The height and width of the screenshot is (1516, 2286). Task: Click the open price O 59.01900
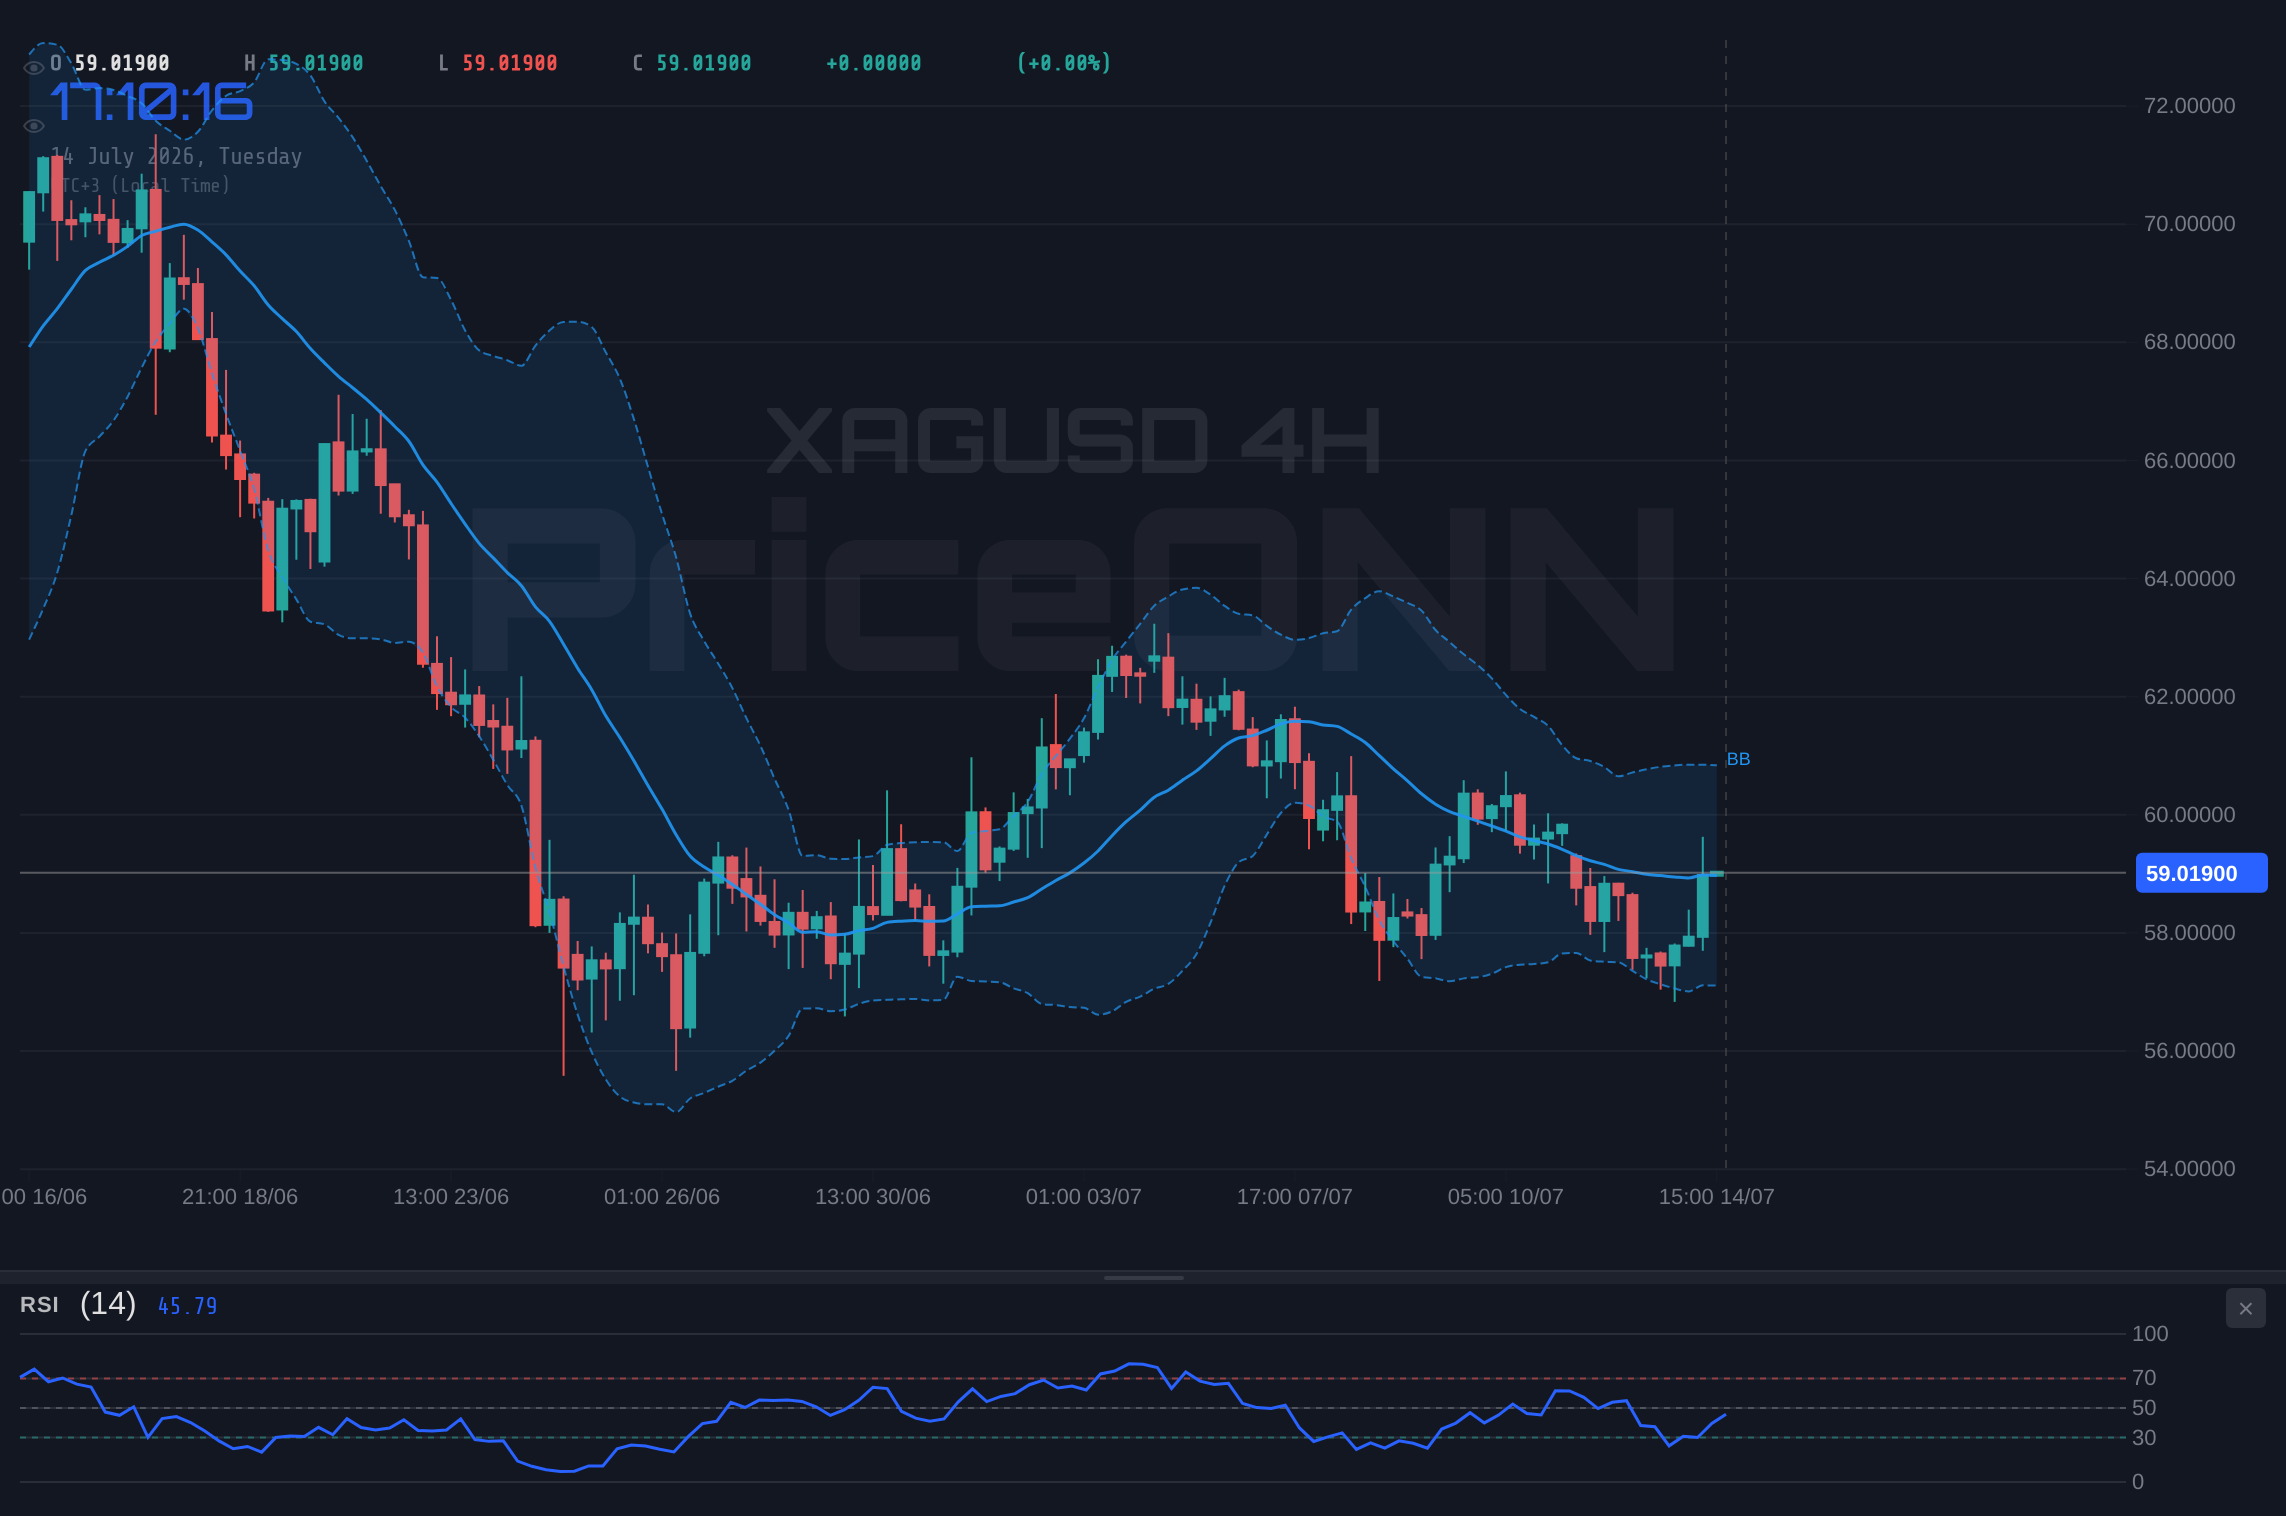pos(110,63)
